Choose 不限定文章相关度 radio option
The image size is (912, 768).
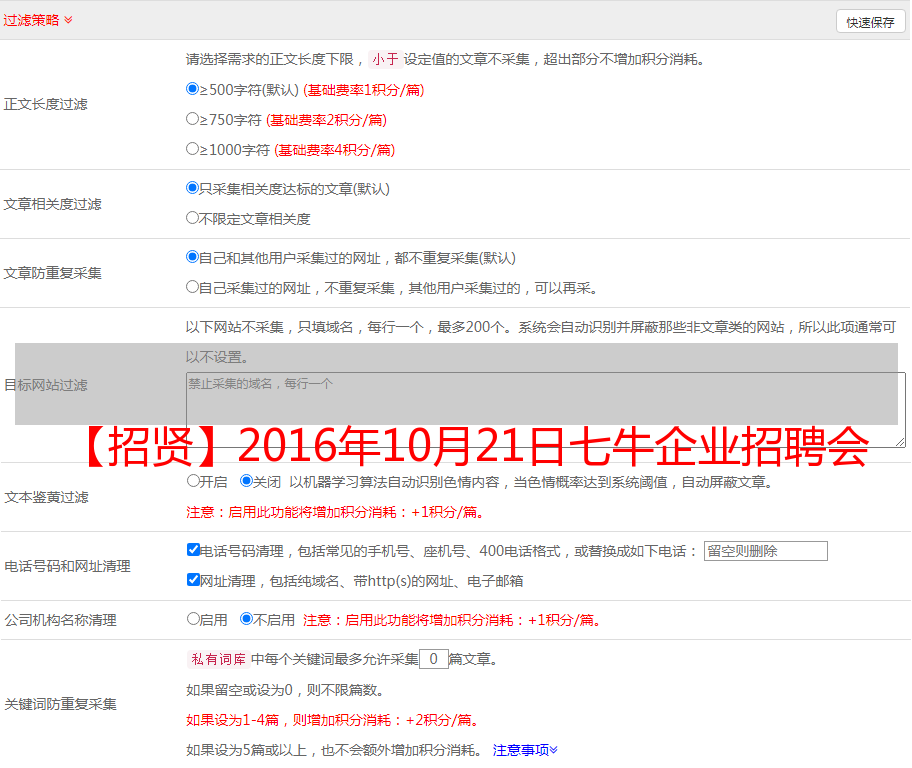pos(192,218)
